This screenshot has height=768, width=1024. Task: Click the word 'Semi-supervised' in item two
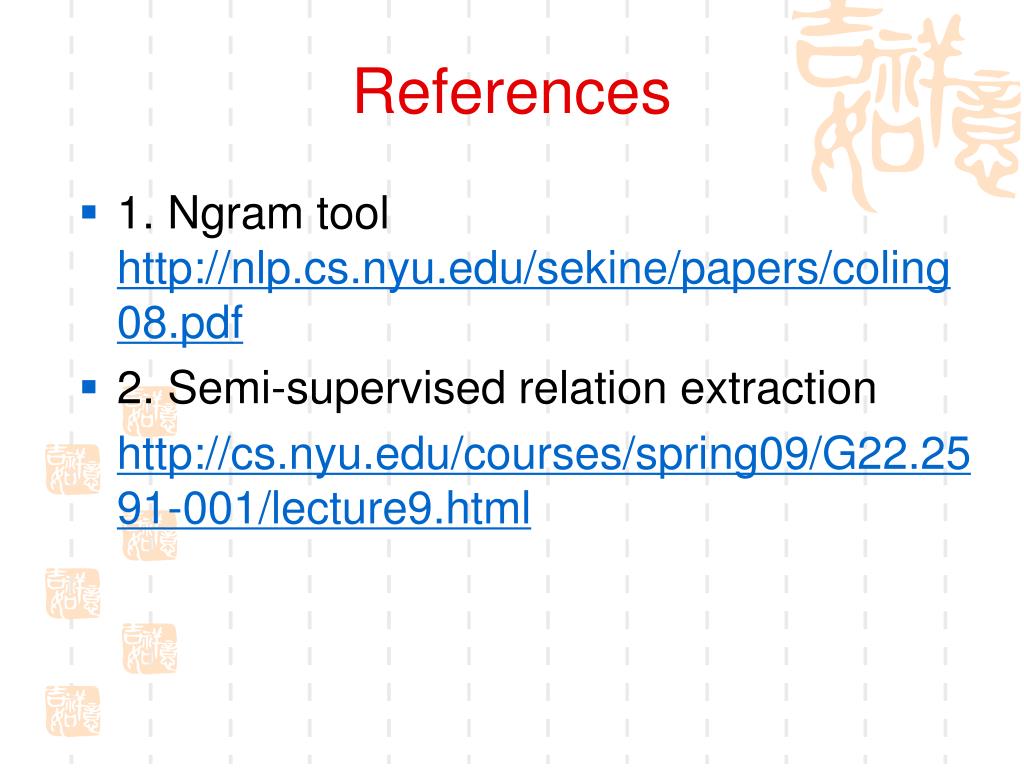pyautogui.click(x=336, y=390)
